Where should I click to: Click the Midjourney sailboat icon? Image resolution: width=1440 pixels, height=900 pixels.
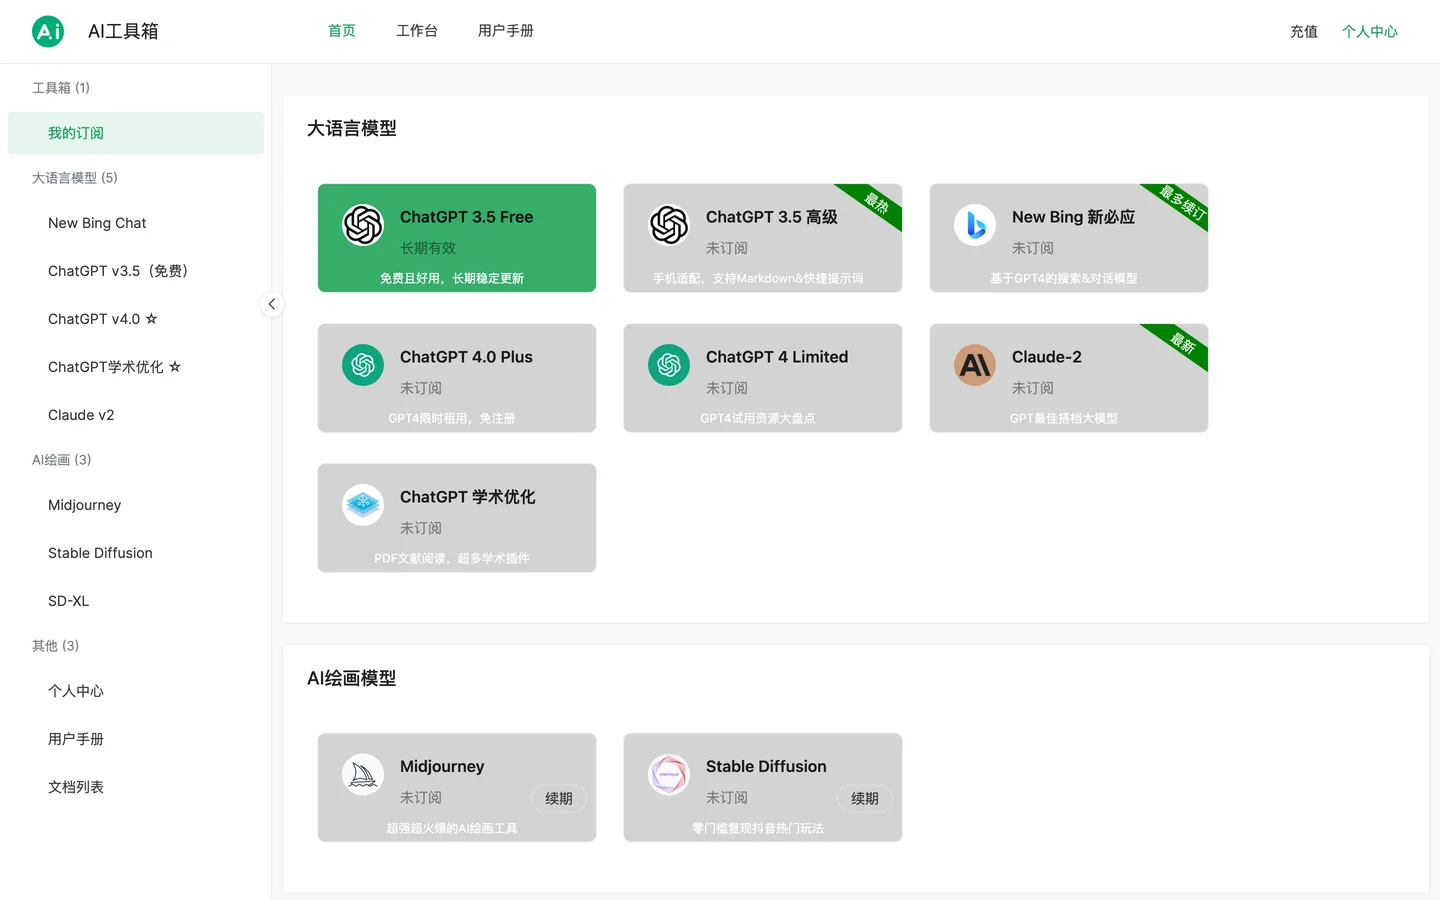tap(363, 775)
